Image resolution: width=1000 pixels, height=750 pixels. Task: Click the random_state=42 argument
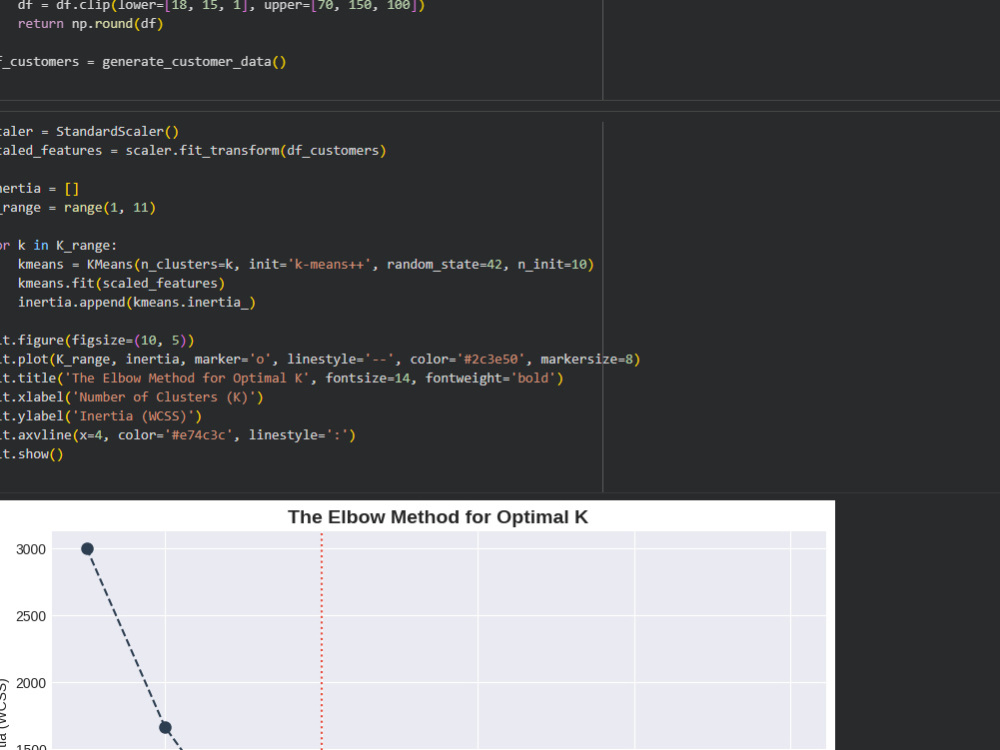(445, 264)
